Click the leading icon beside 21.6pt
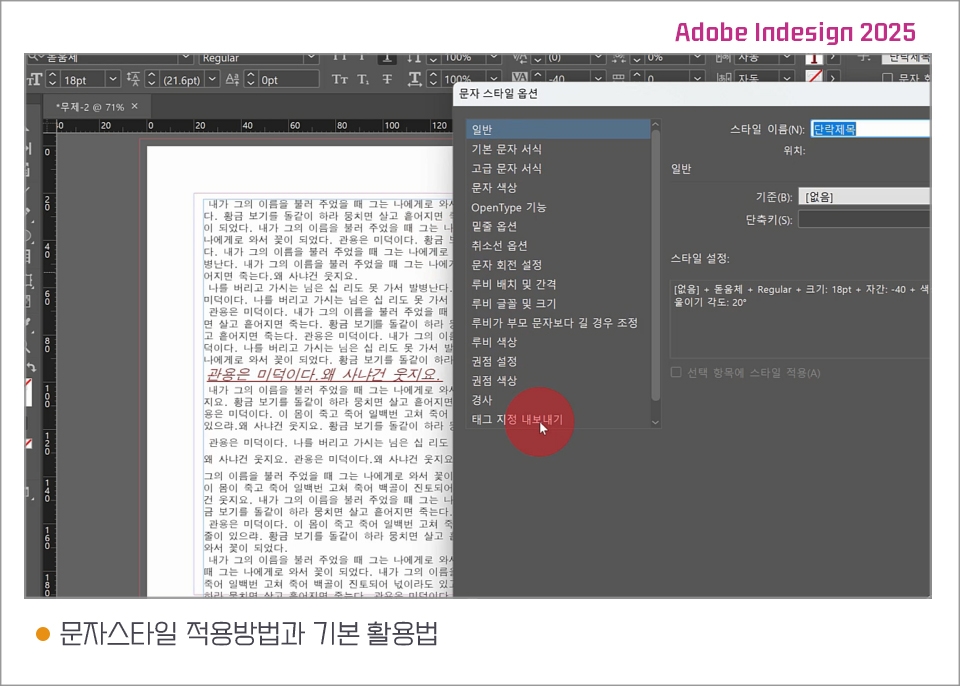 [133, 80]
